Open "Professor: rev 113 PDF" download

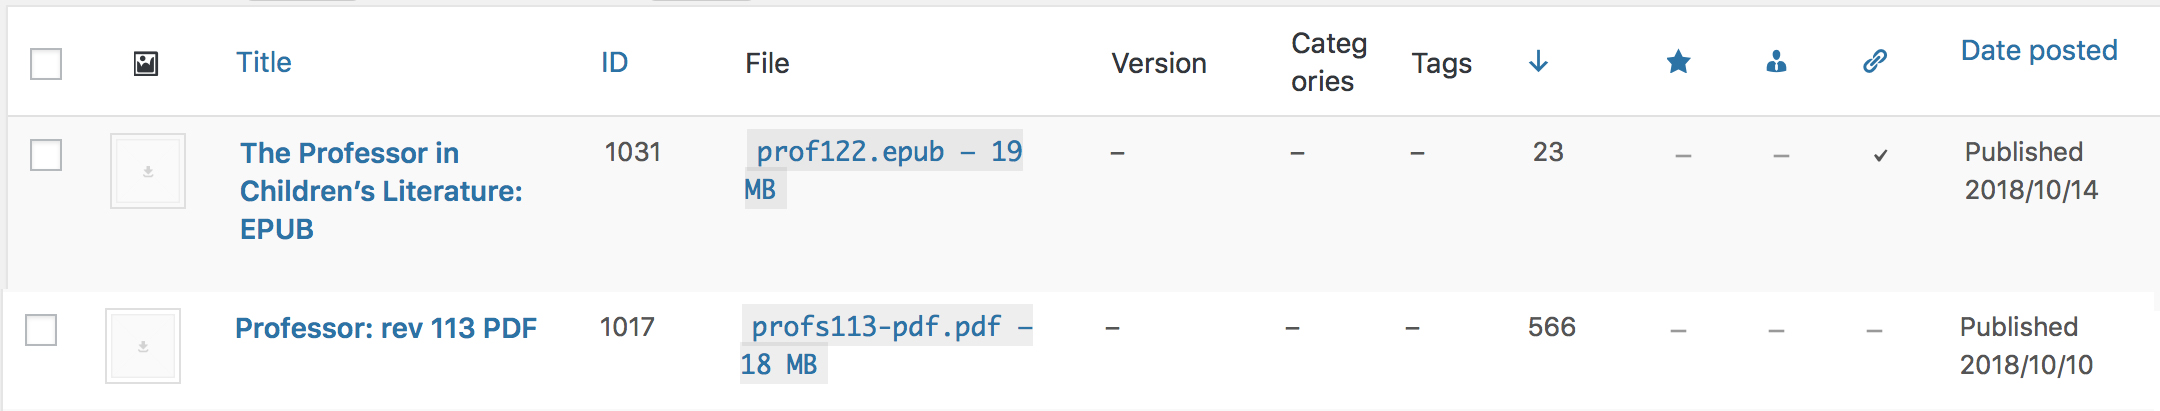click(x=386, y=328)
